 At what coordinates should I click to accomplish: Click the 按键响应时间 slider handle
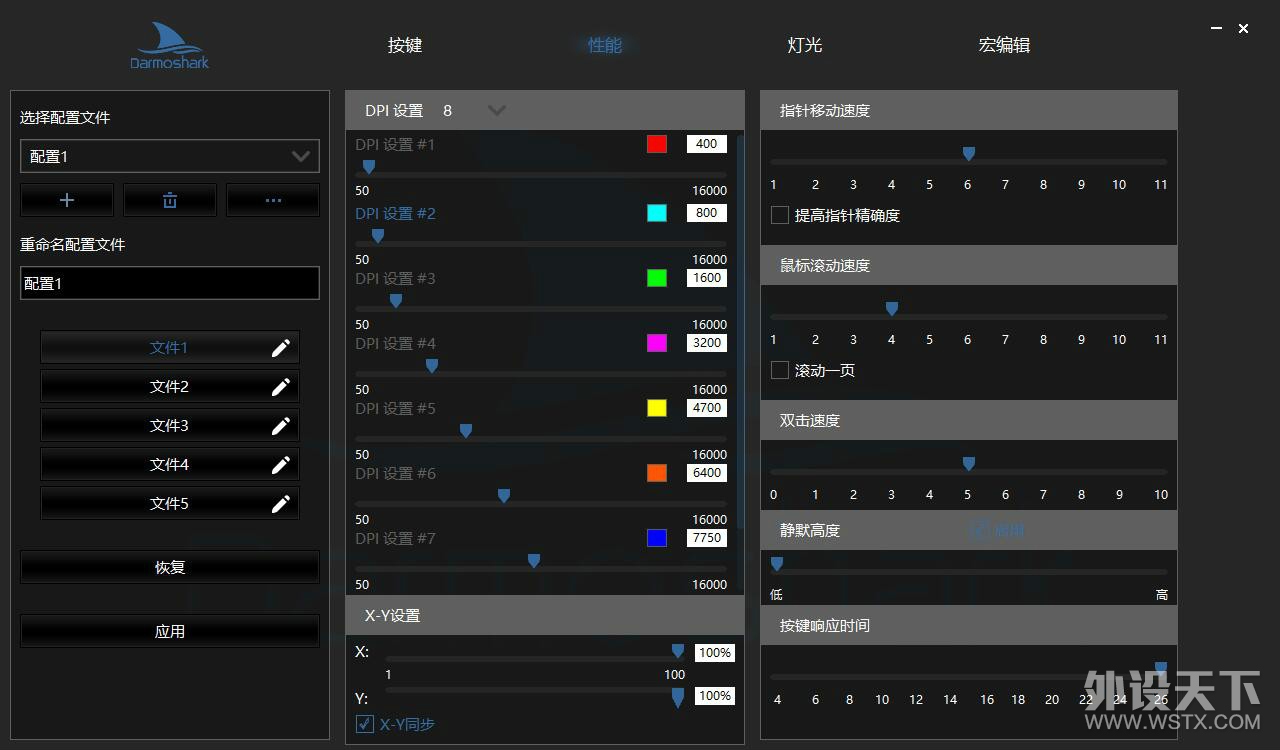point(1161,669)
